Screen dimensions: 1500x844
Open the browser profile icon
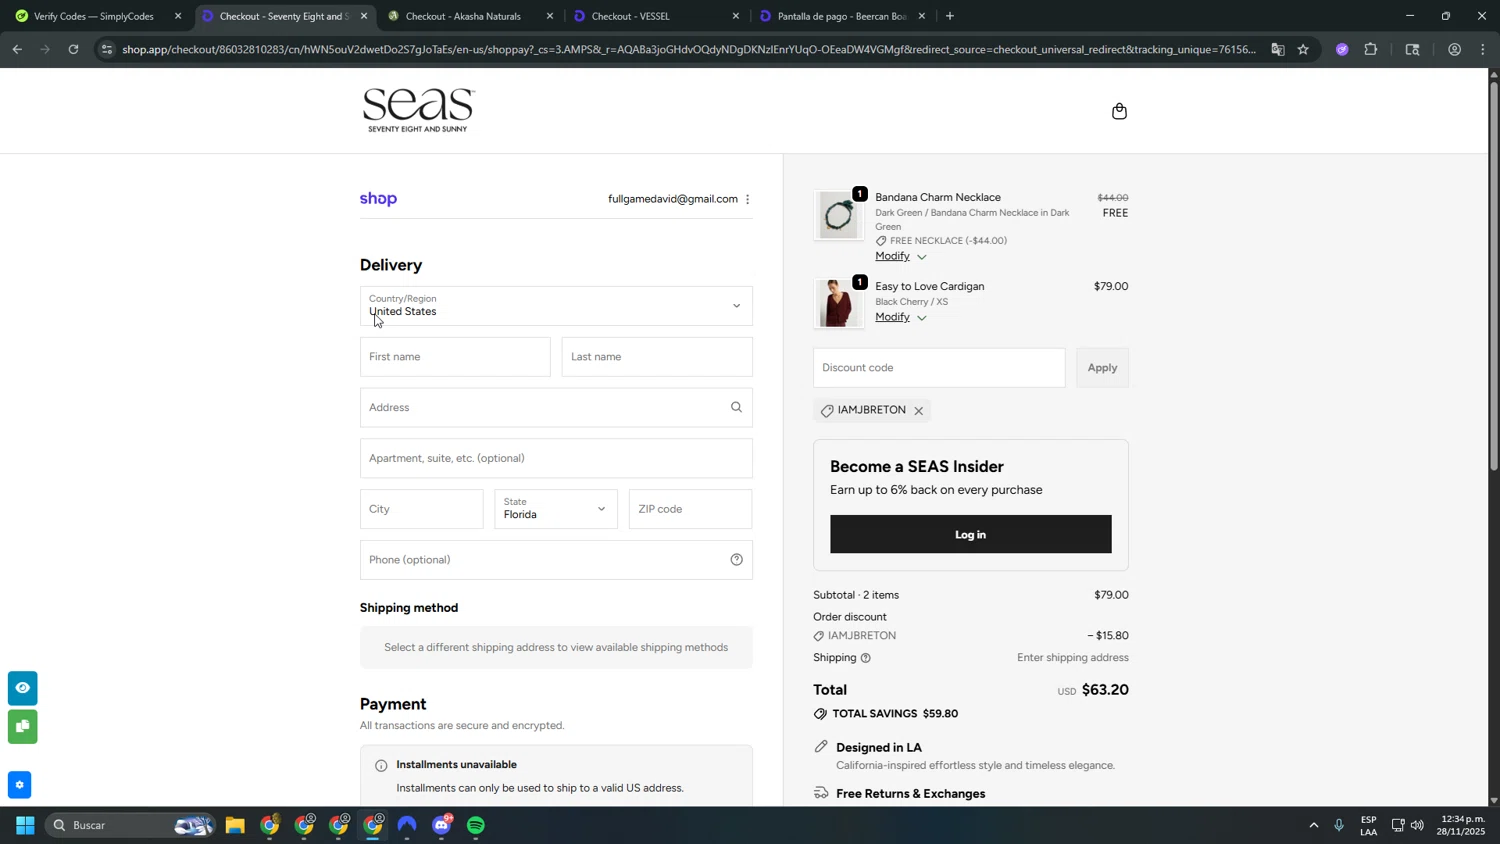pyautogui.click(x=1454, y=49)
